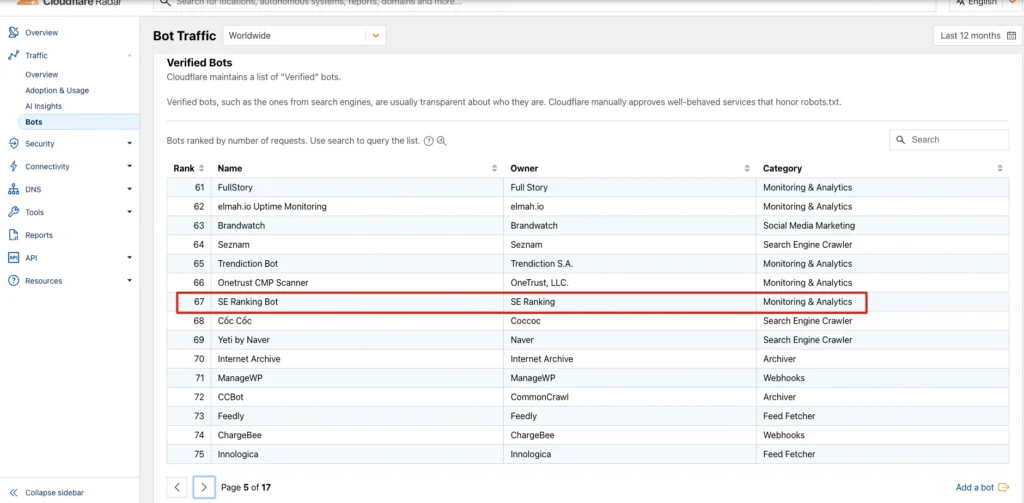Click the Add a bot export icon

(x=1004, y=487)
